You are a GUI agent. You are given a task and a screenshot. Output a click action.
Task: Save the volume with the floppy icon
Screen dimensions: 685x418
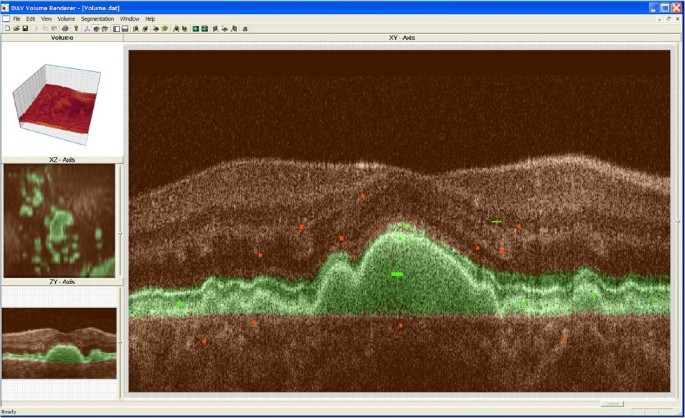24,28
